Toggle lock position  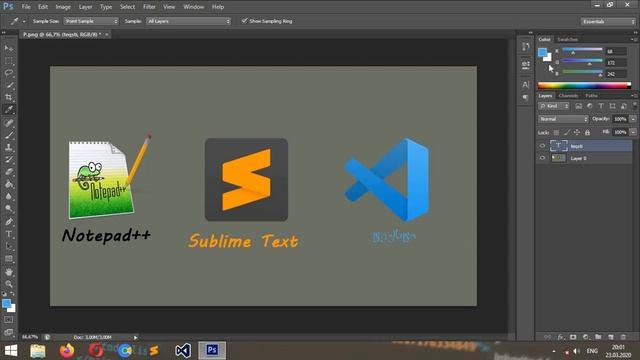tap(577, 132)
